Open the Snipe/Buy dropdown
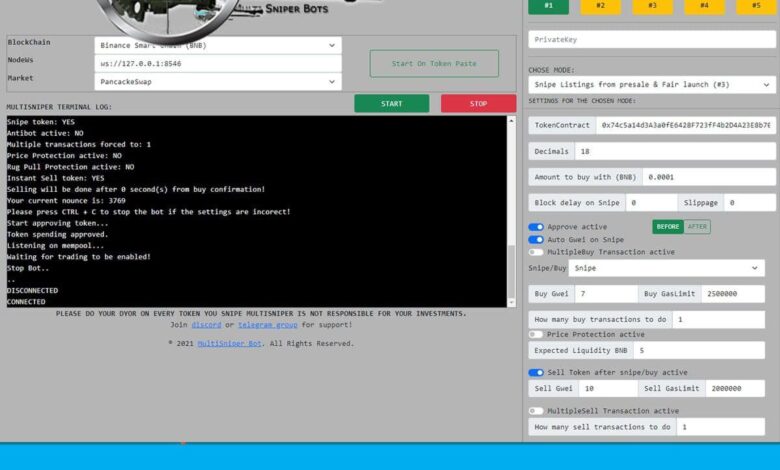Viewport: 780px width, 470px height. 666,268
